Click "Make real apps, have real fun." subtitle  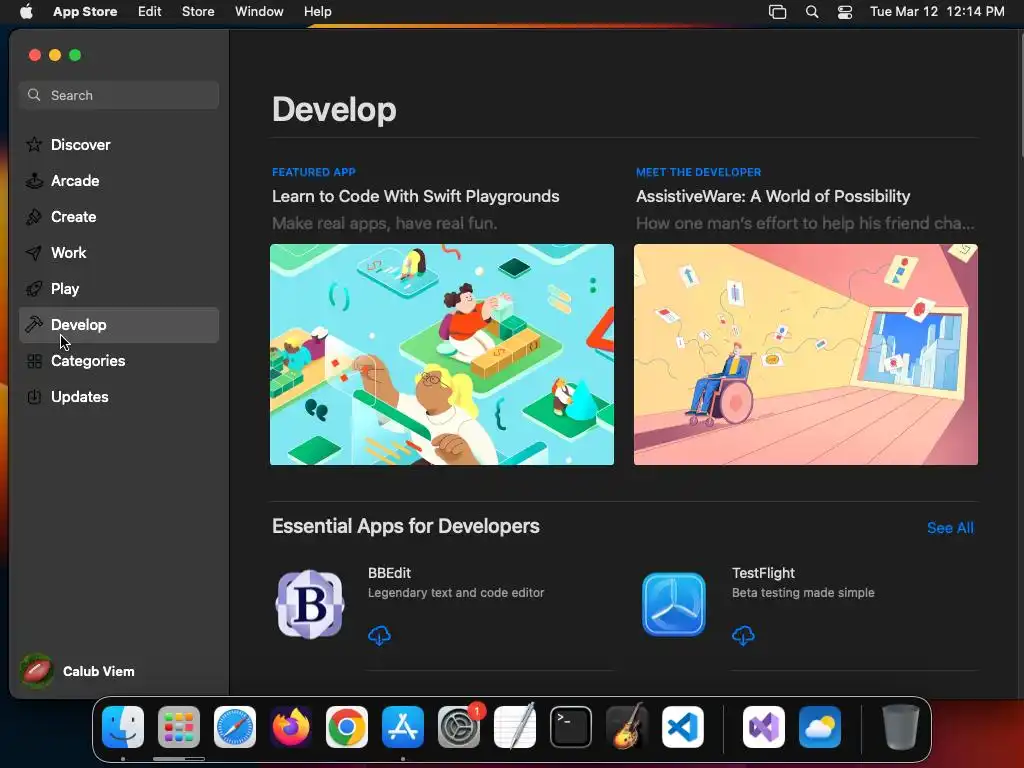point(384,223)
